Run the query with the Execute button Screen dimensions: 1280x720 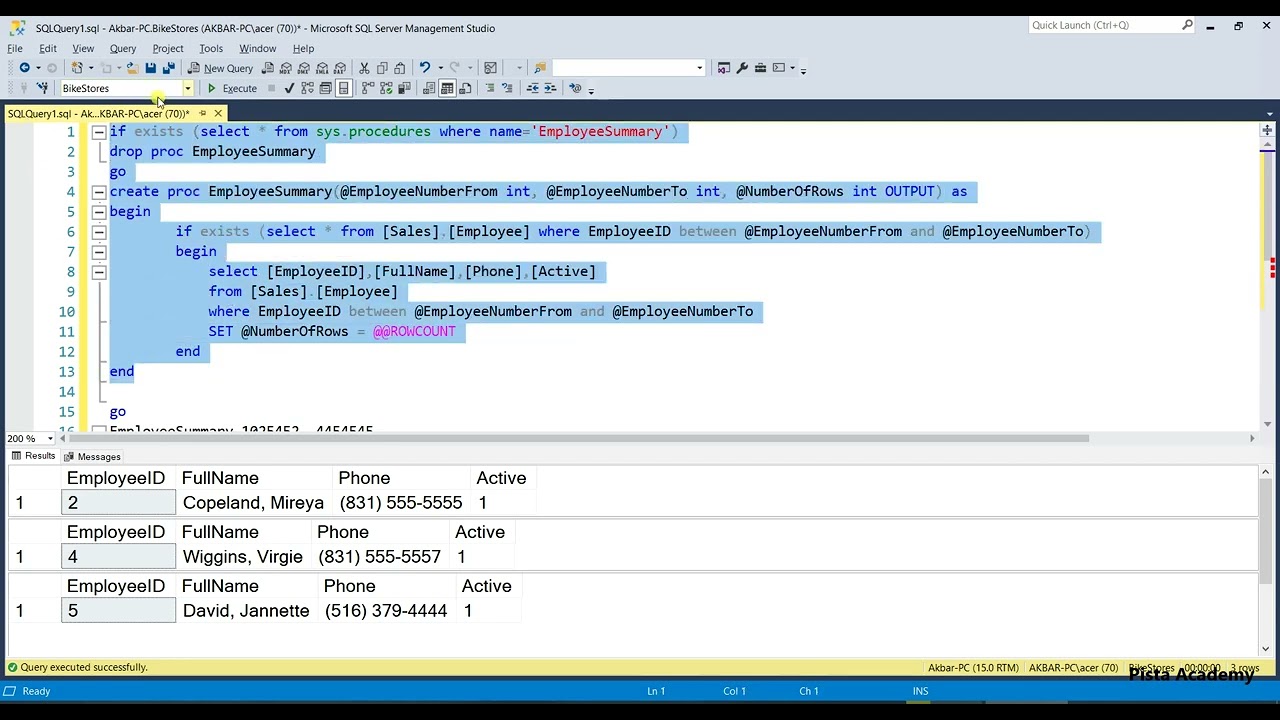[232, 88]
